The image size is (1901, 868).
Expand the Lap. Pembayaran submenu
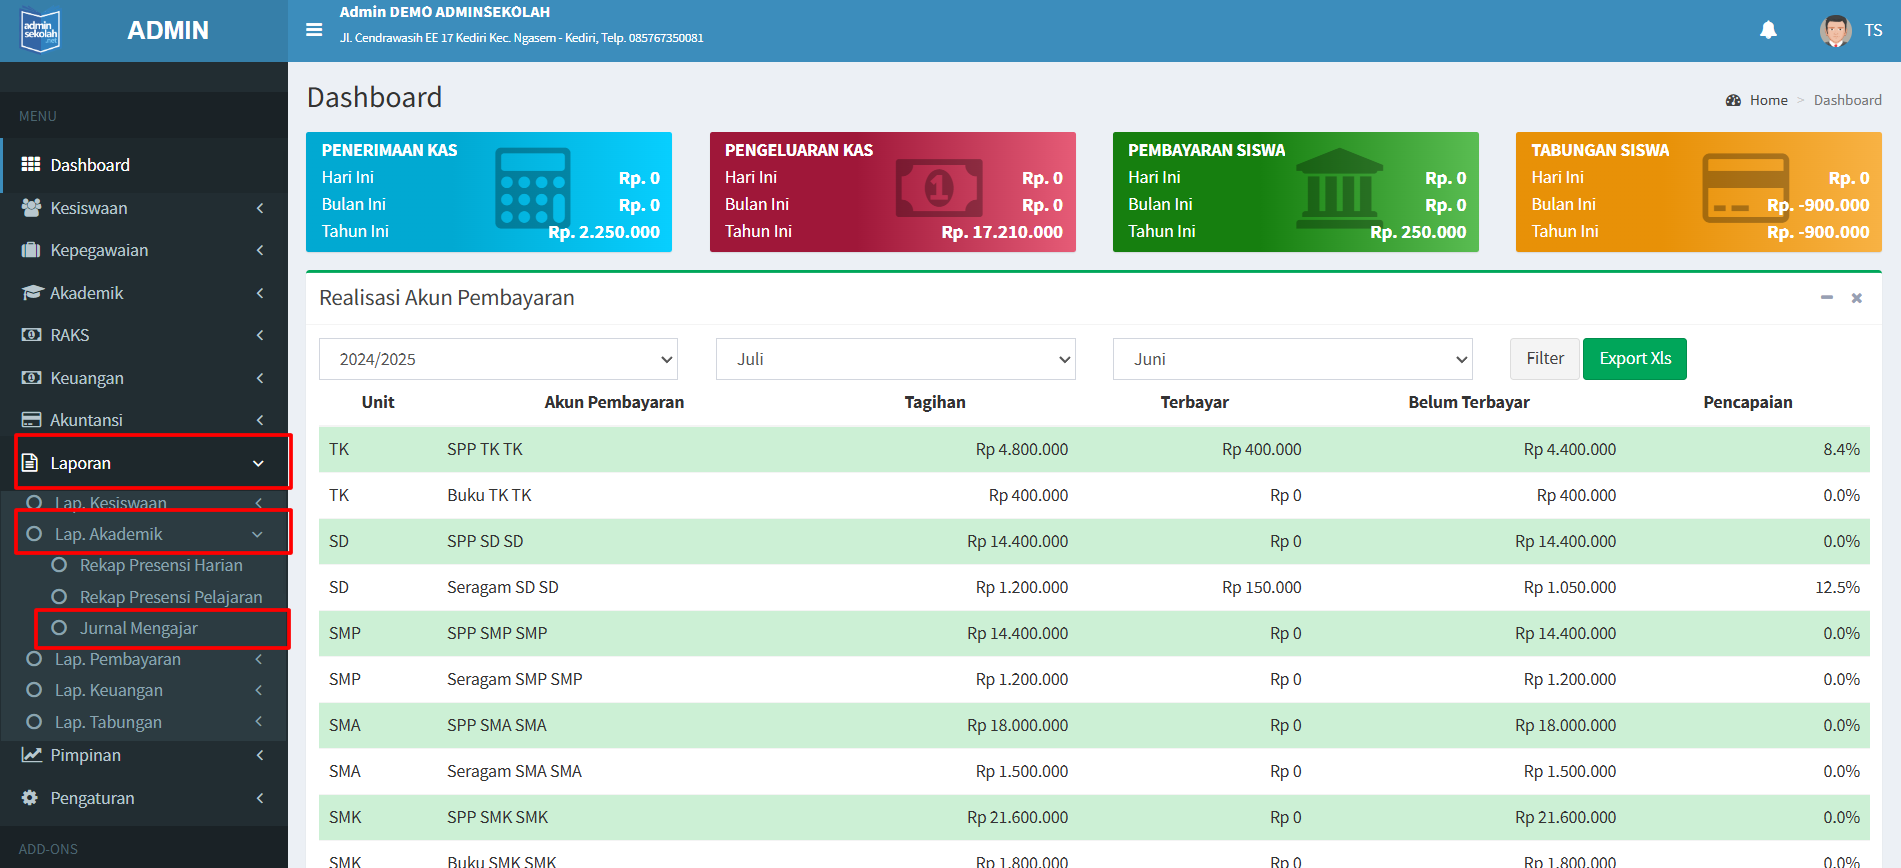pos(118,659)
